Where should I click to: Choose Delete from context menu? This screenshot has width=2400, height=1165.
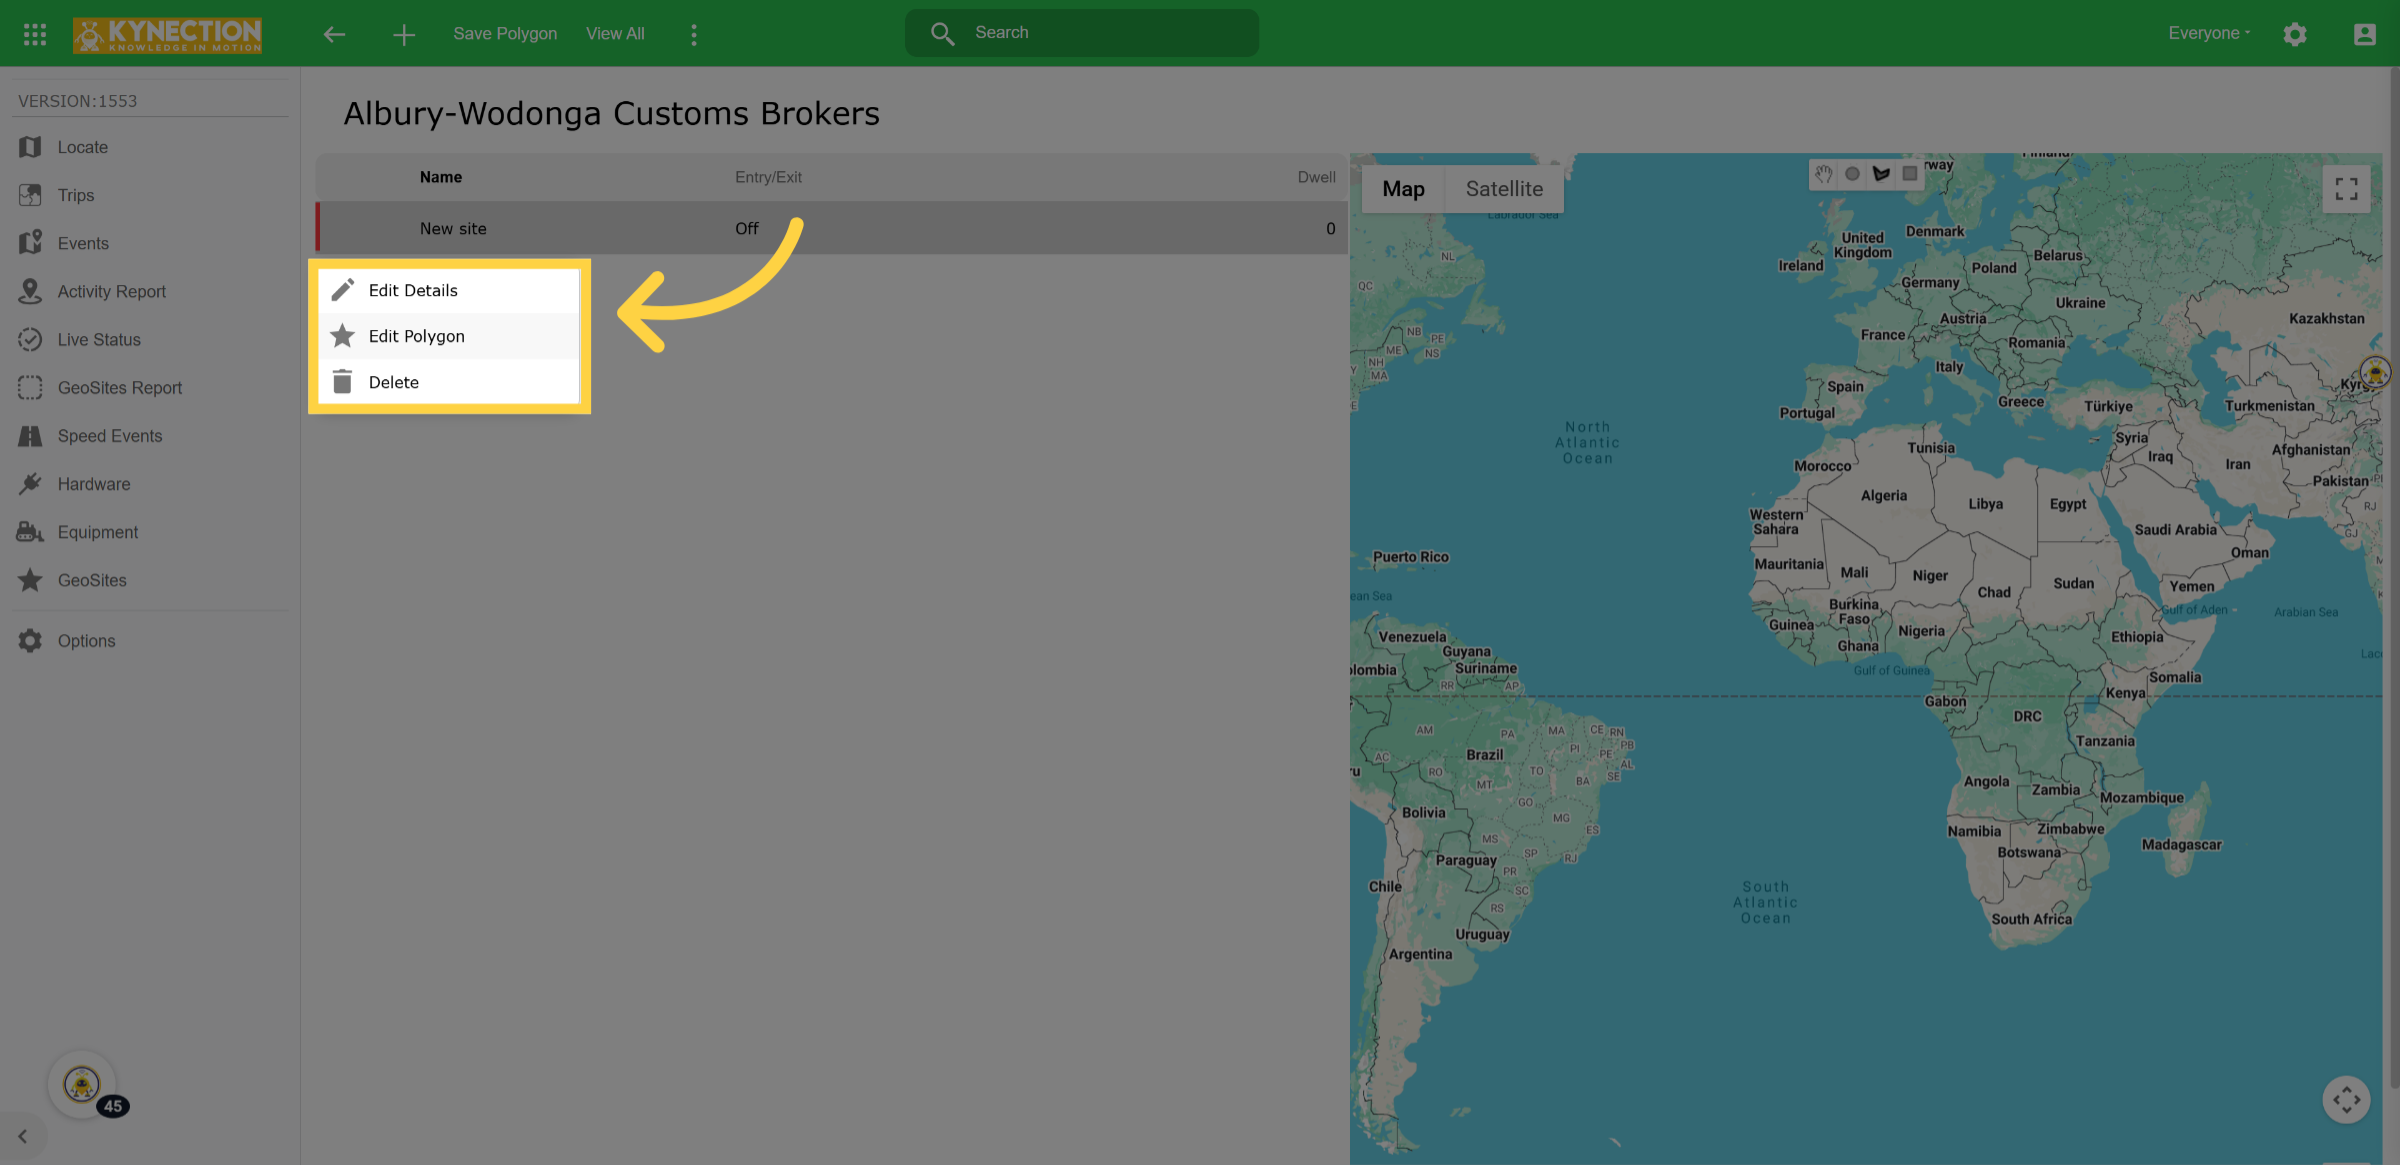(449, 382)
